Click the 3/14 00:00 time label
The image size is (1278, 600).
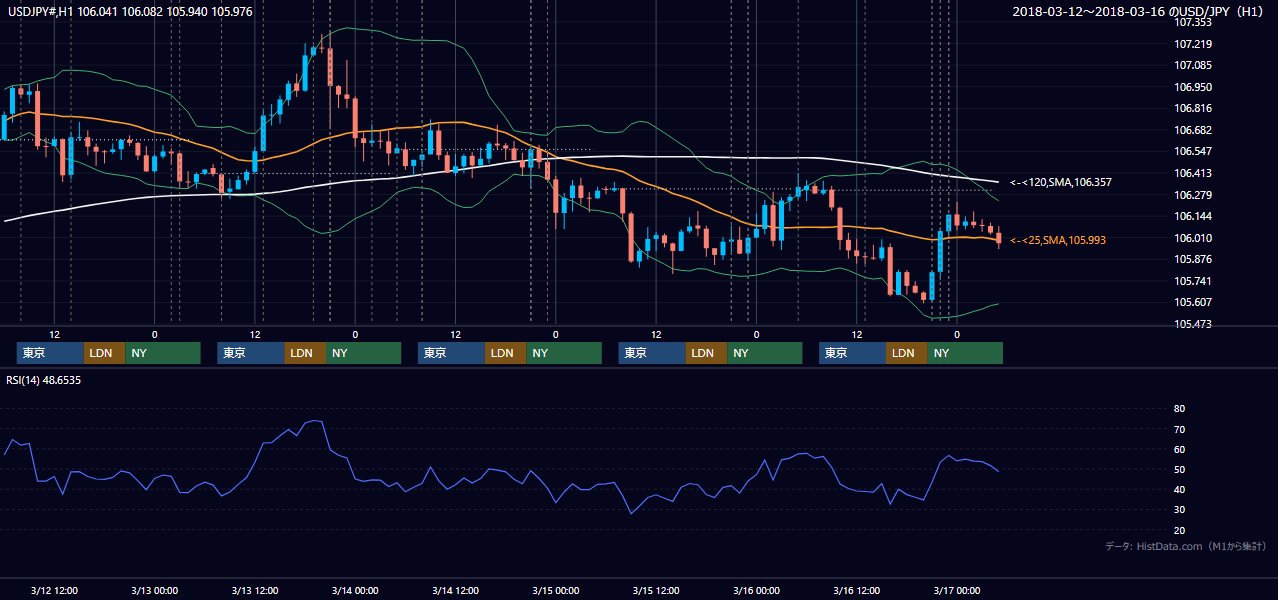[355, 590]
